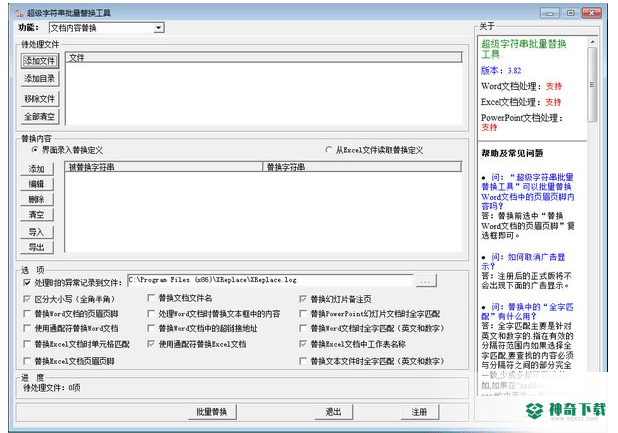Image resolution: width=618 pixels, height=433 pixels.
Task: Click the 添加 replacement button
Action: coord(37,169)
